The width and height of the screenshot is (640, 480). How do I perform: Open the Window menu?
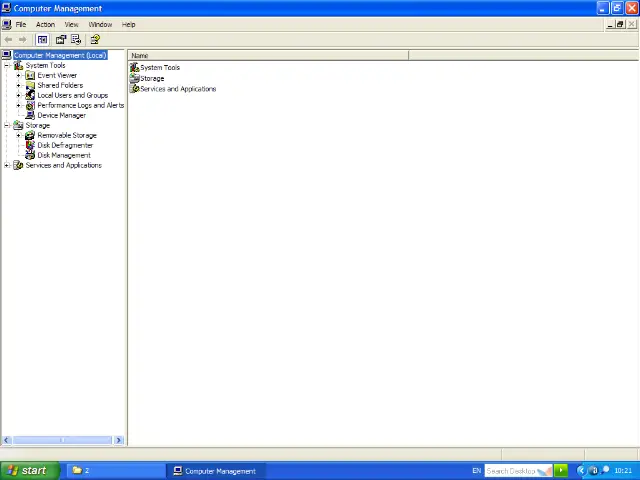point(100,24)
